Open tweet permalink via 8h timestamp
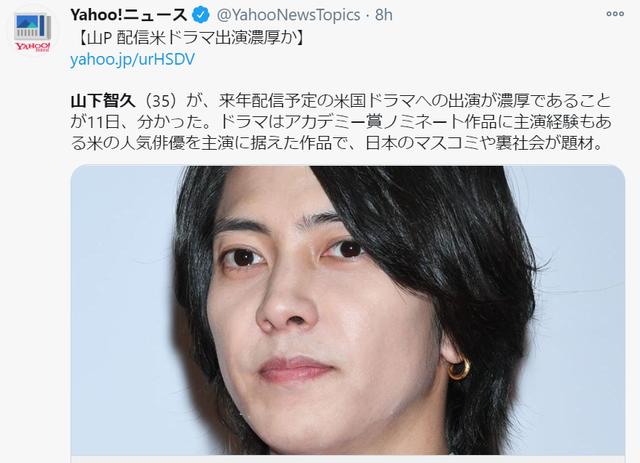Screen dimensions: 640x463 click(384, 16)
